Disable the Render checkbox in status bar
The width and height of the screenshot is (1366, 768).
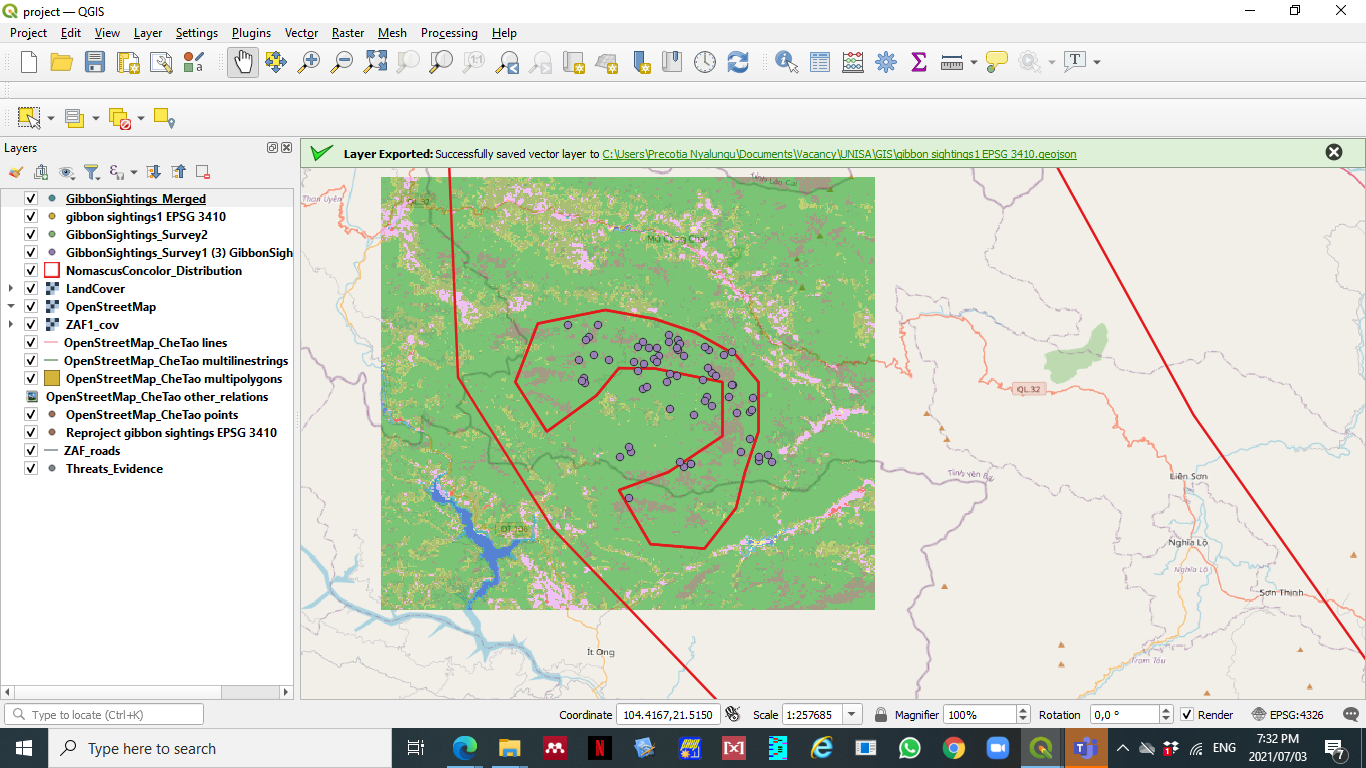[1187, 715]
